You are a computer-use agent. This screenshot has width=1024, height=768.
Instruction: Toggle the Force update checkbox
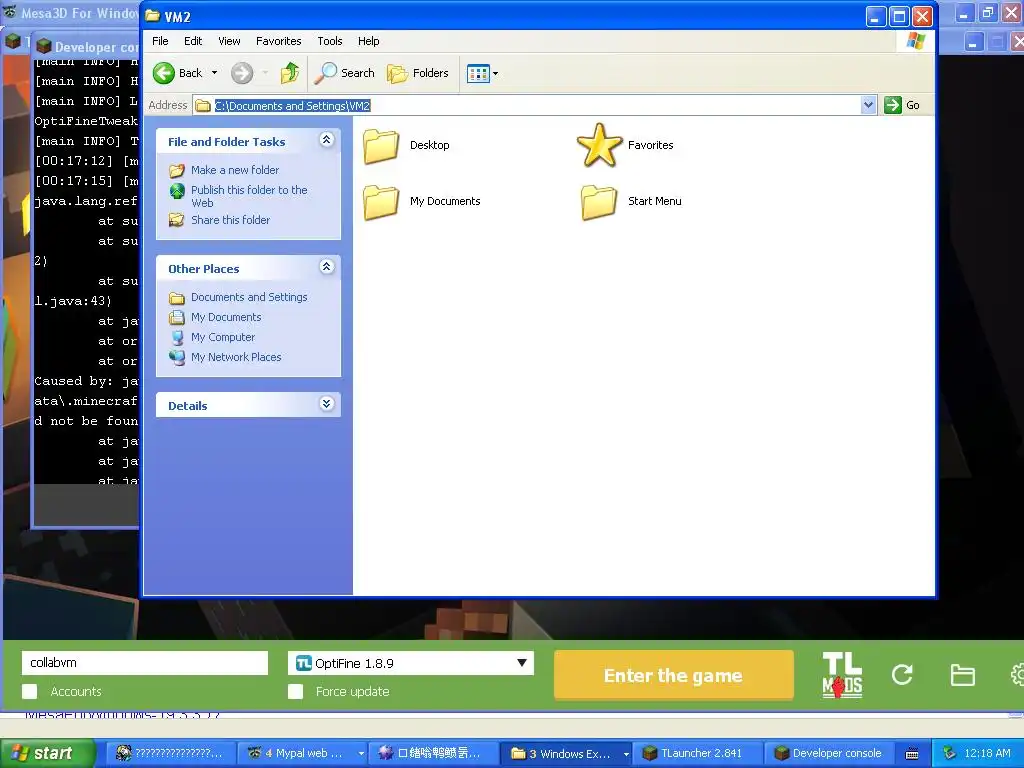pos(295,692)
